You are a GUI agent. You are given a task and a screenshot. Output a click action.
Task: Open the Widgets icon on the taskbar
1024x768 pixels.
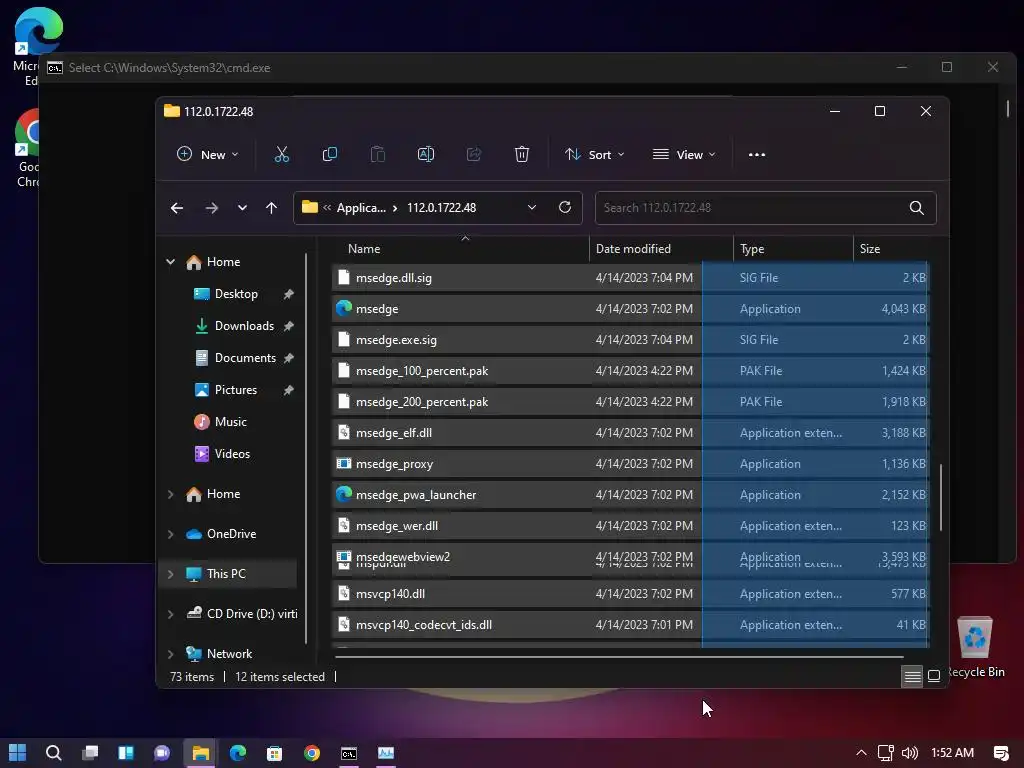pyautogui.click(x=126, y=753)
